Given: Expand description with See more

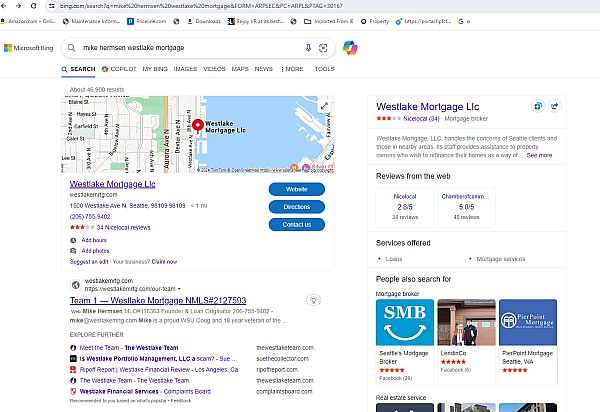Looking at the screenshot, I should [x=539, y=155].
